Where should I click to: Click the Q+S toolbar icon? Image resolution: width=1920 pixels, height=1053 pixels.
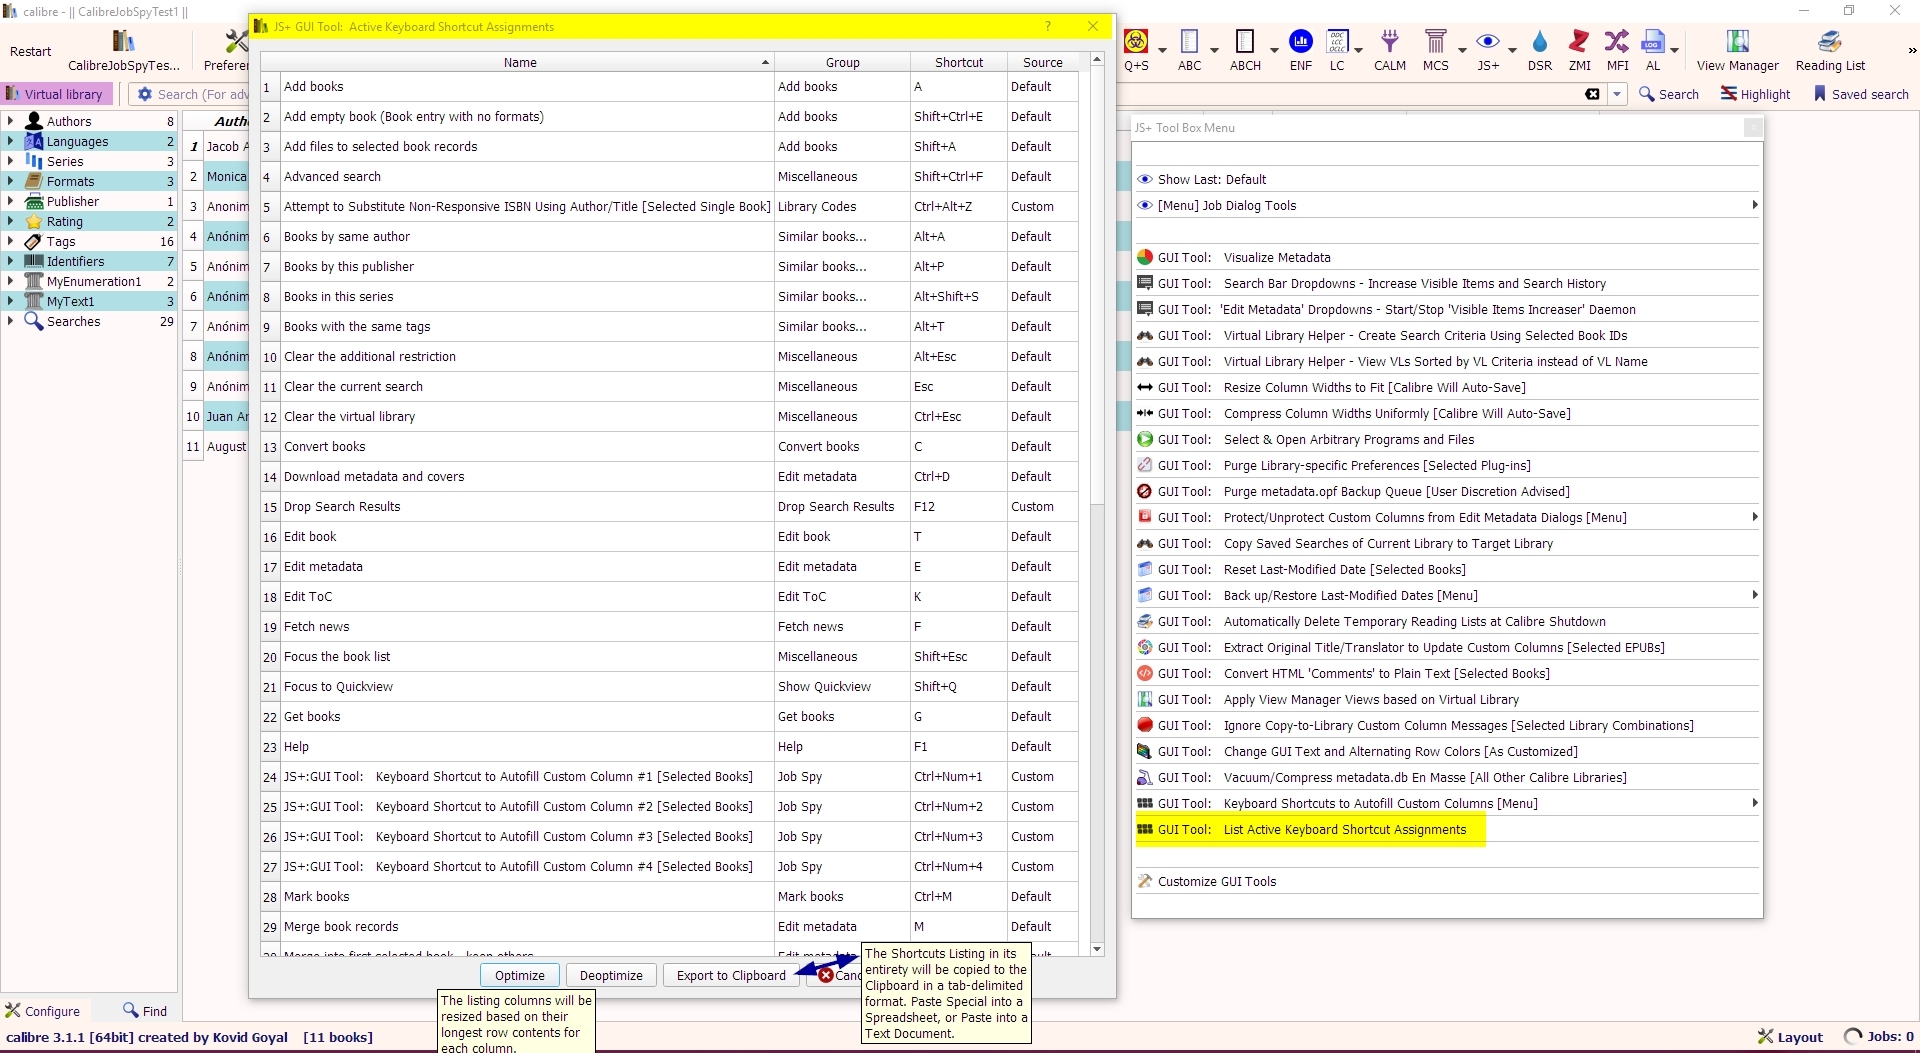[x=1136, y=42]
